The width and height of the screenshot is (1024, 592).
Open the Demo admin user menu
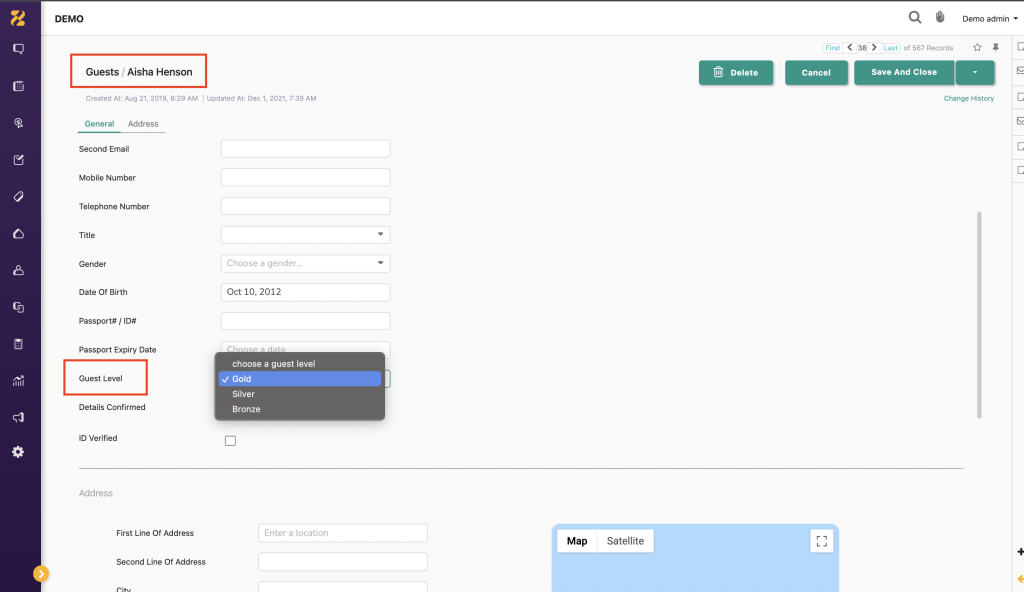(989, 18)
